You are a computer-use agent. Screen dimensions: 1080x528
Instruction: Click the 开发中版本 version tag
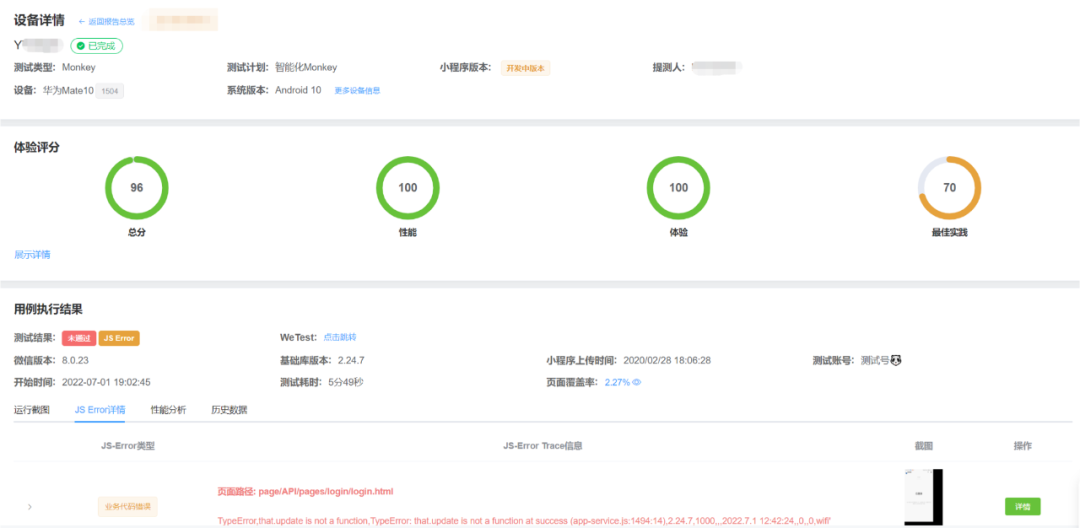click(x=526, y=68)
